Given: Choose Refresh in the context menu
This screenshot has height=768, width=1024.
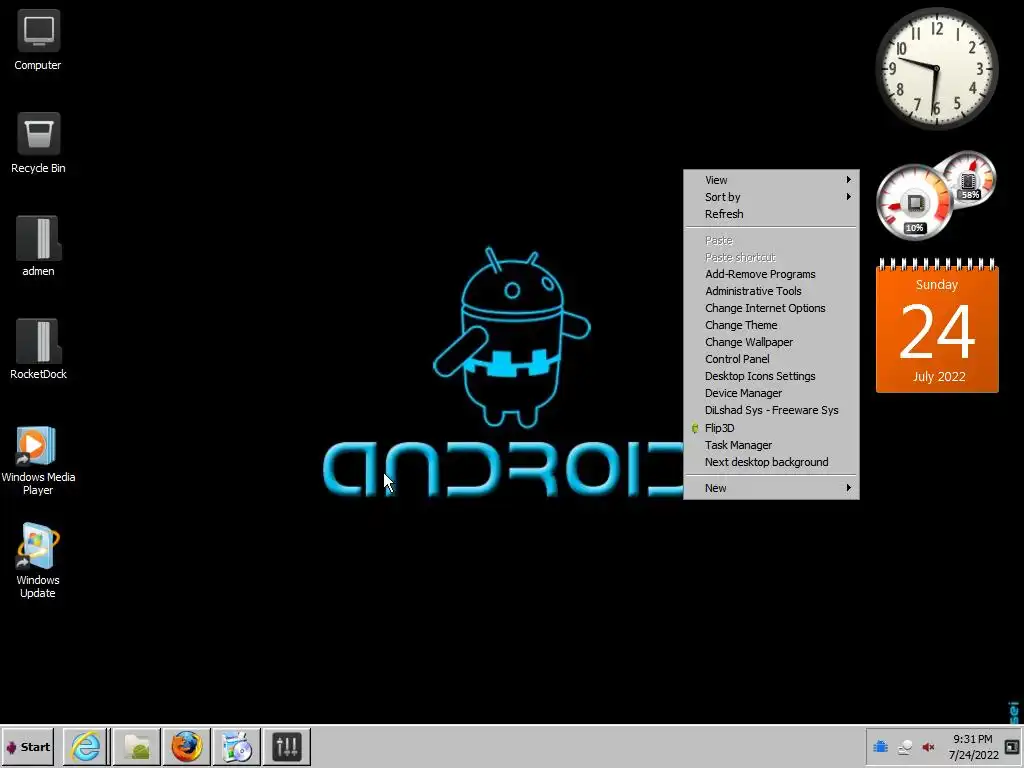Looking at the screenshot, I should tap(771, 214).
